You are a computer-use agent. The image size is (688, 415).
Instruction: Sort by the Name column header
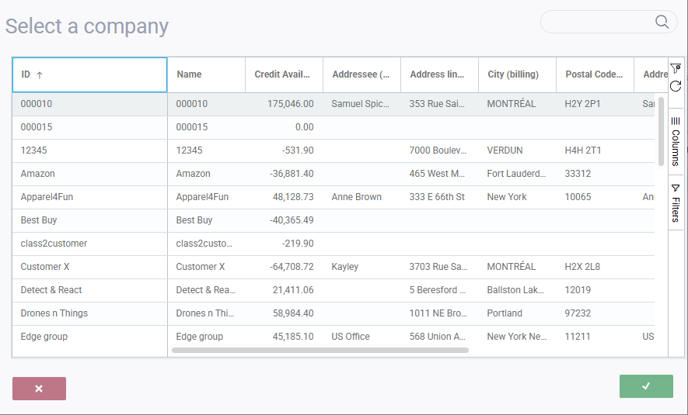click(206, 75)
